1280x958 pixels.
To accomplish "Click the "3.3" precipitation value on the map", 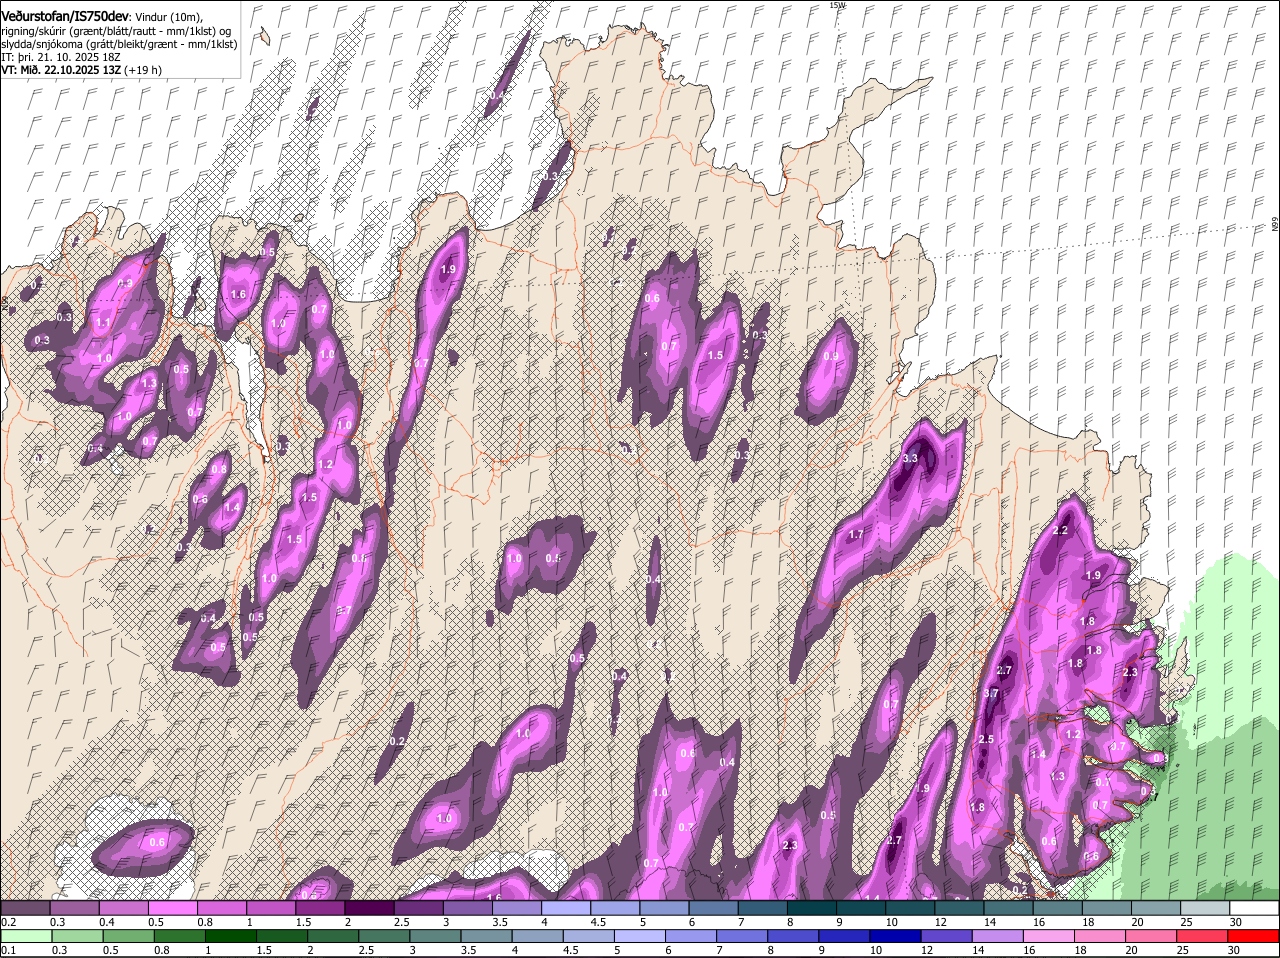I will 910,458.
